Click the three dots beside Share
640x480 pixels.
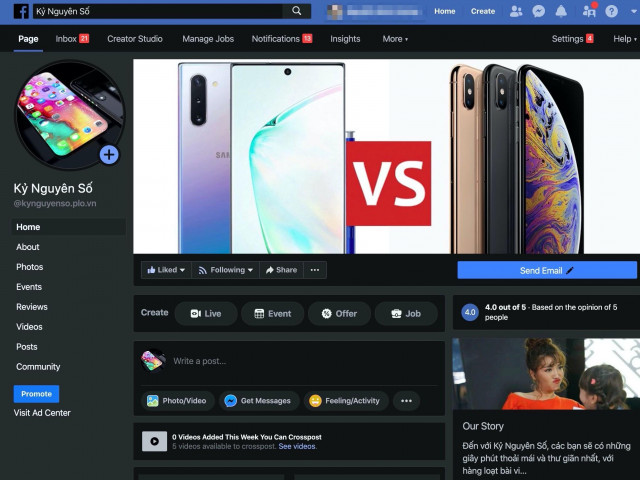tap(315, 270)
